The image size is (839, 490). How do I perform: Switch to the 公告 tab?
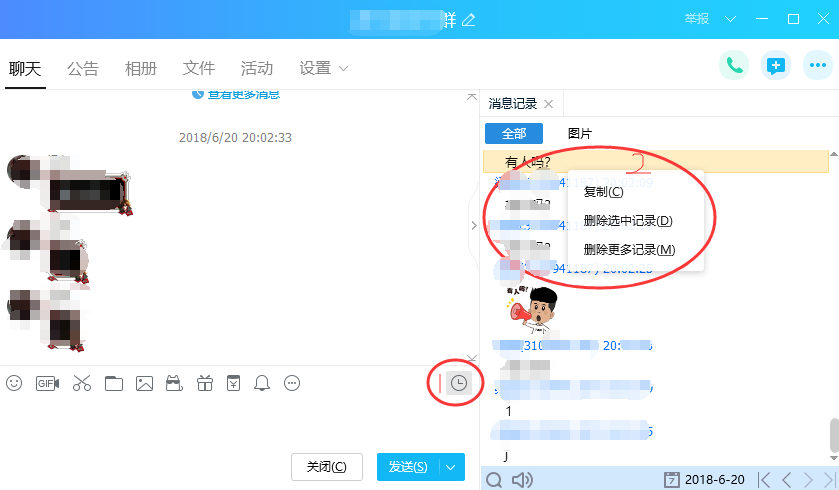[x=83, y=68]
